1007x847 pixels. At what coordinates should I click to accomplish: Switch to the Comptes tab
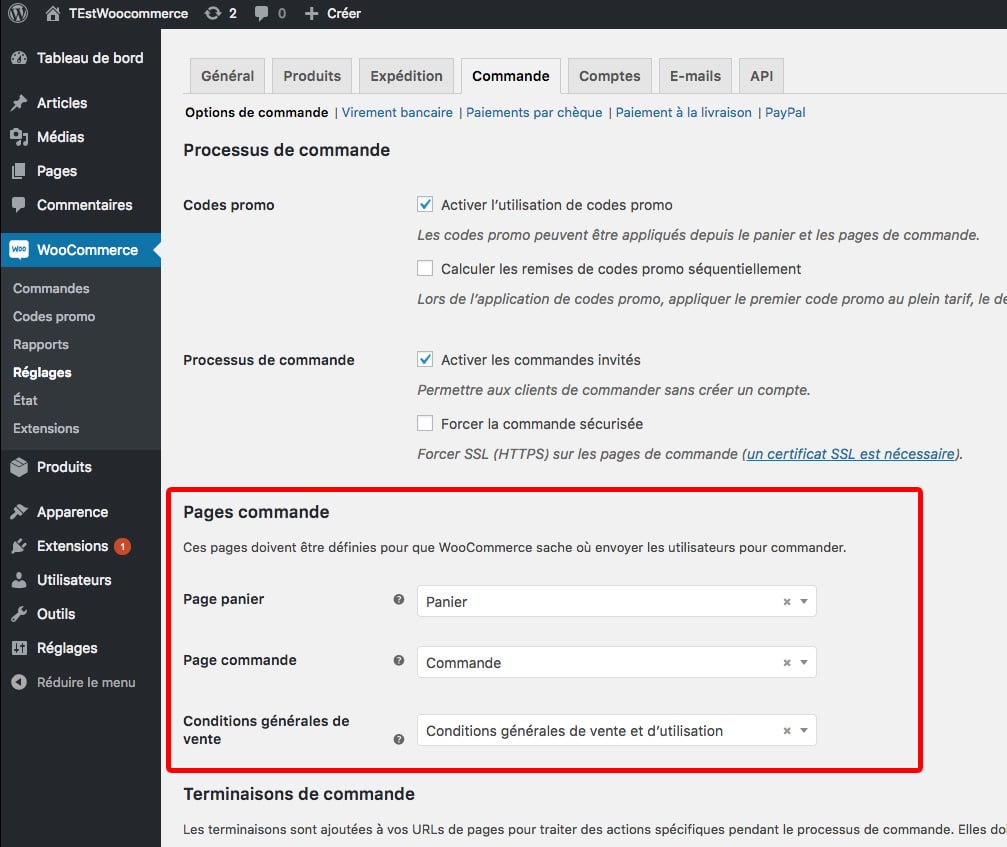click(609, 76)
